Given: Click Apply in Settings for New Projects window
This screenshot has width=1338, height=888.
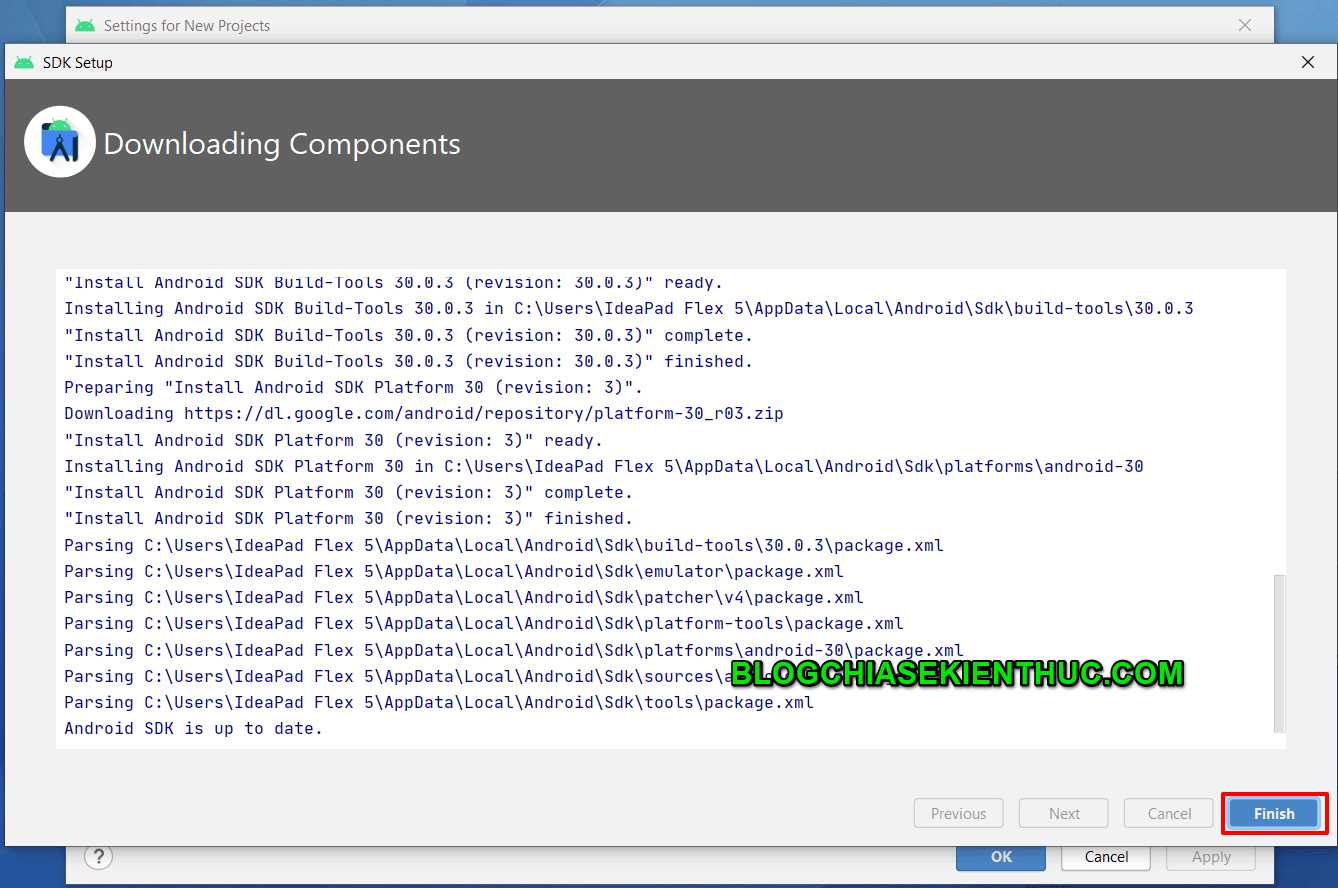Looking at the screenshot, I should coord(1211,857).
